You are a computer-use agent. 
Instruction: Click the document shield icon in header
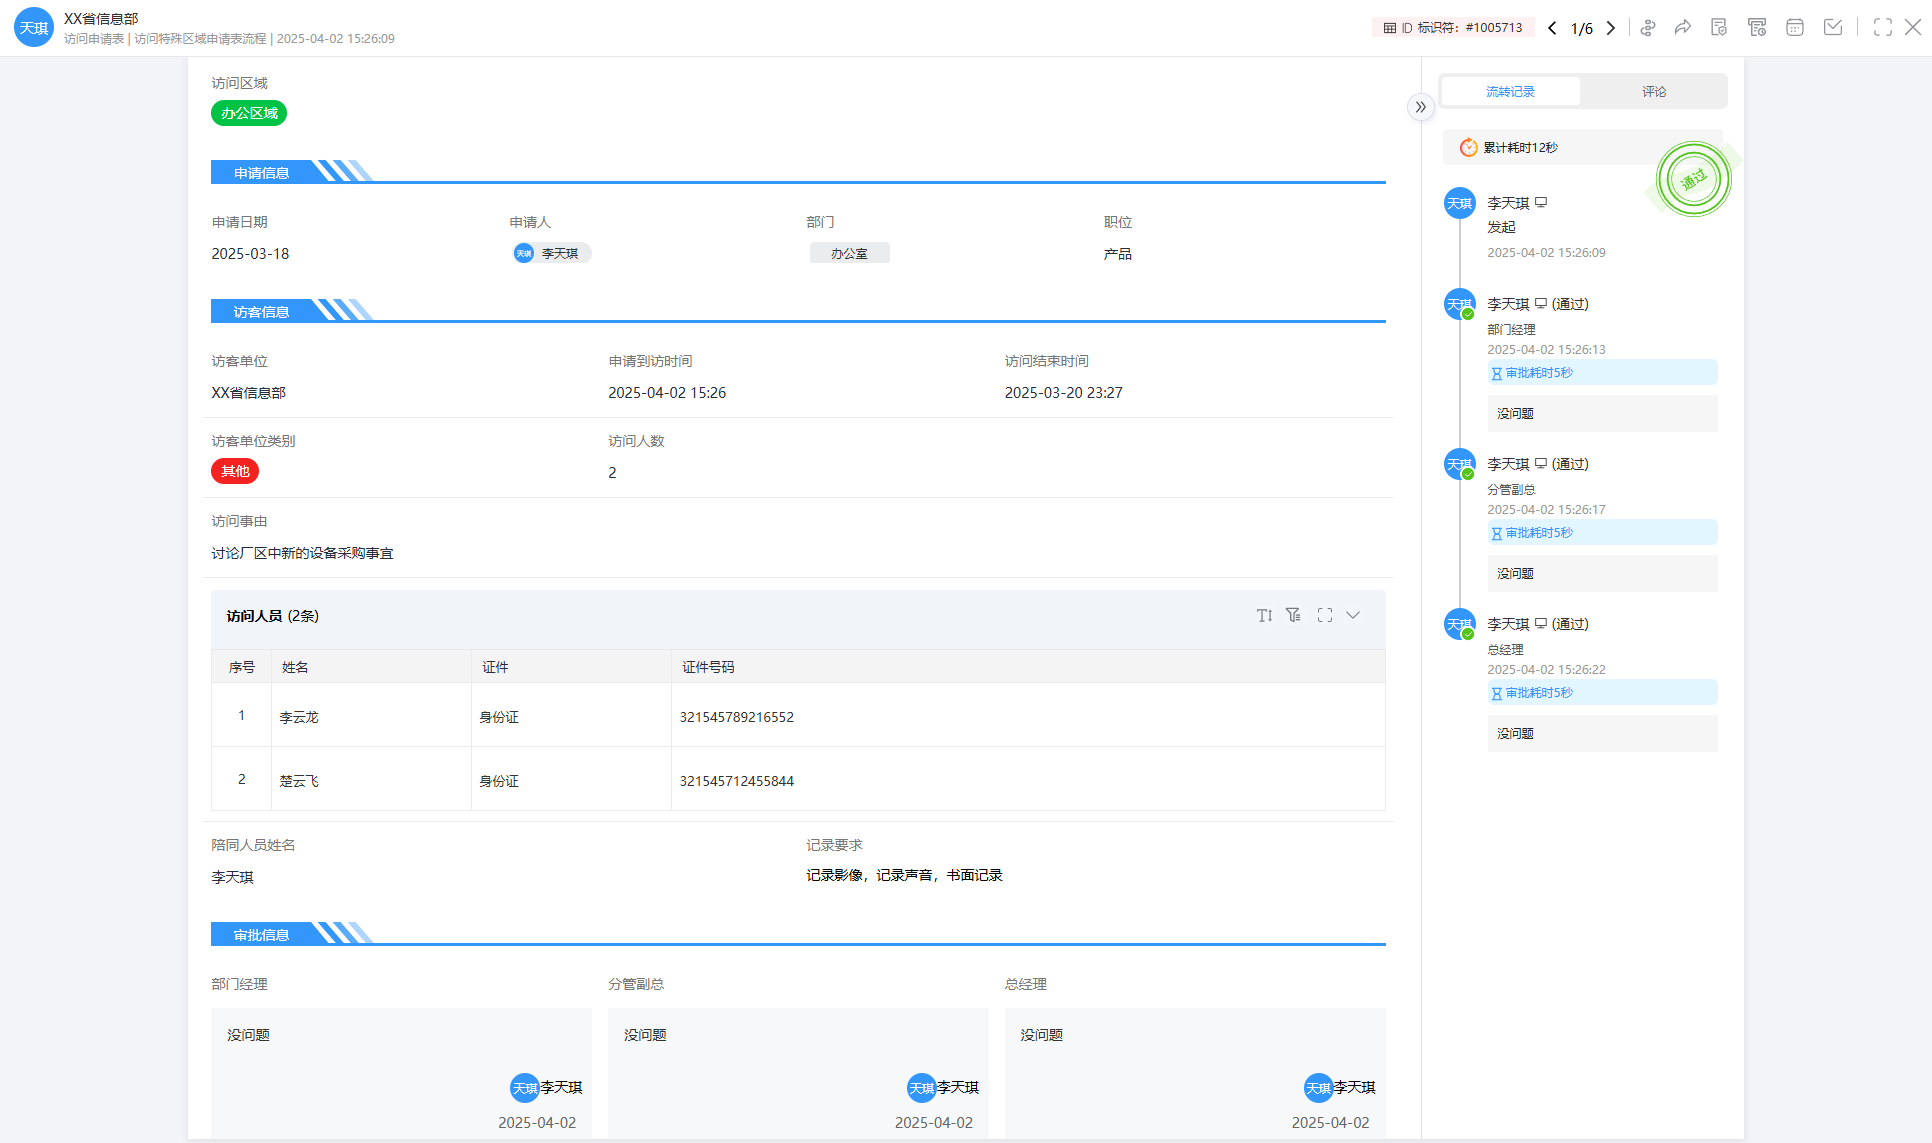click(x=1719, y=28)
